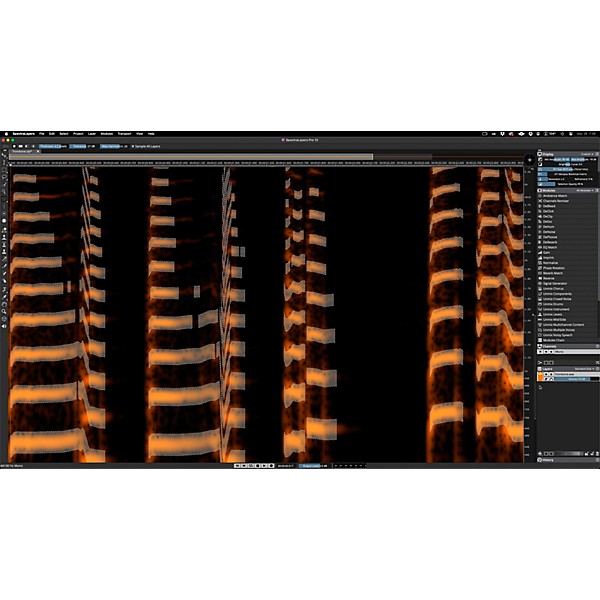Open the Edit menu
The width and height of the screenshot is (600, 600).
(x=52, y=134)
